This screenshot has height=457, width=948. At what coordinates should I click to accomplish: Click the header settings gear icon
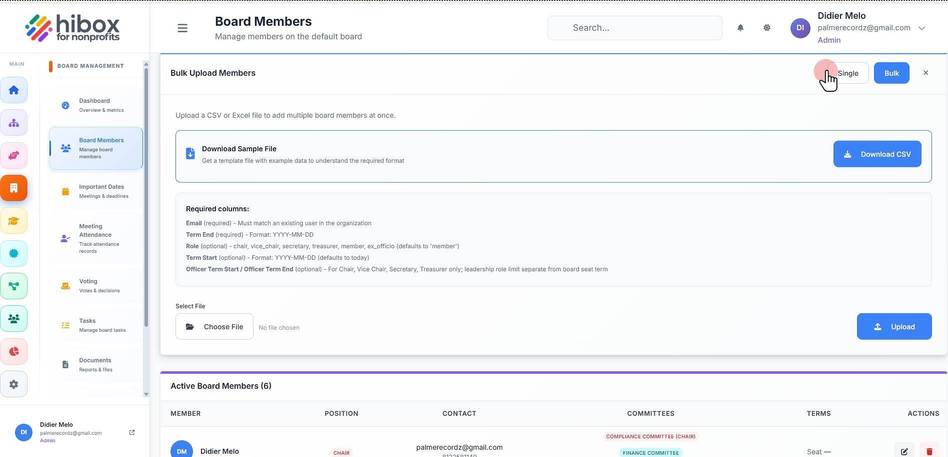click(x=767, y=28)
